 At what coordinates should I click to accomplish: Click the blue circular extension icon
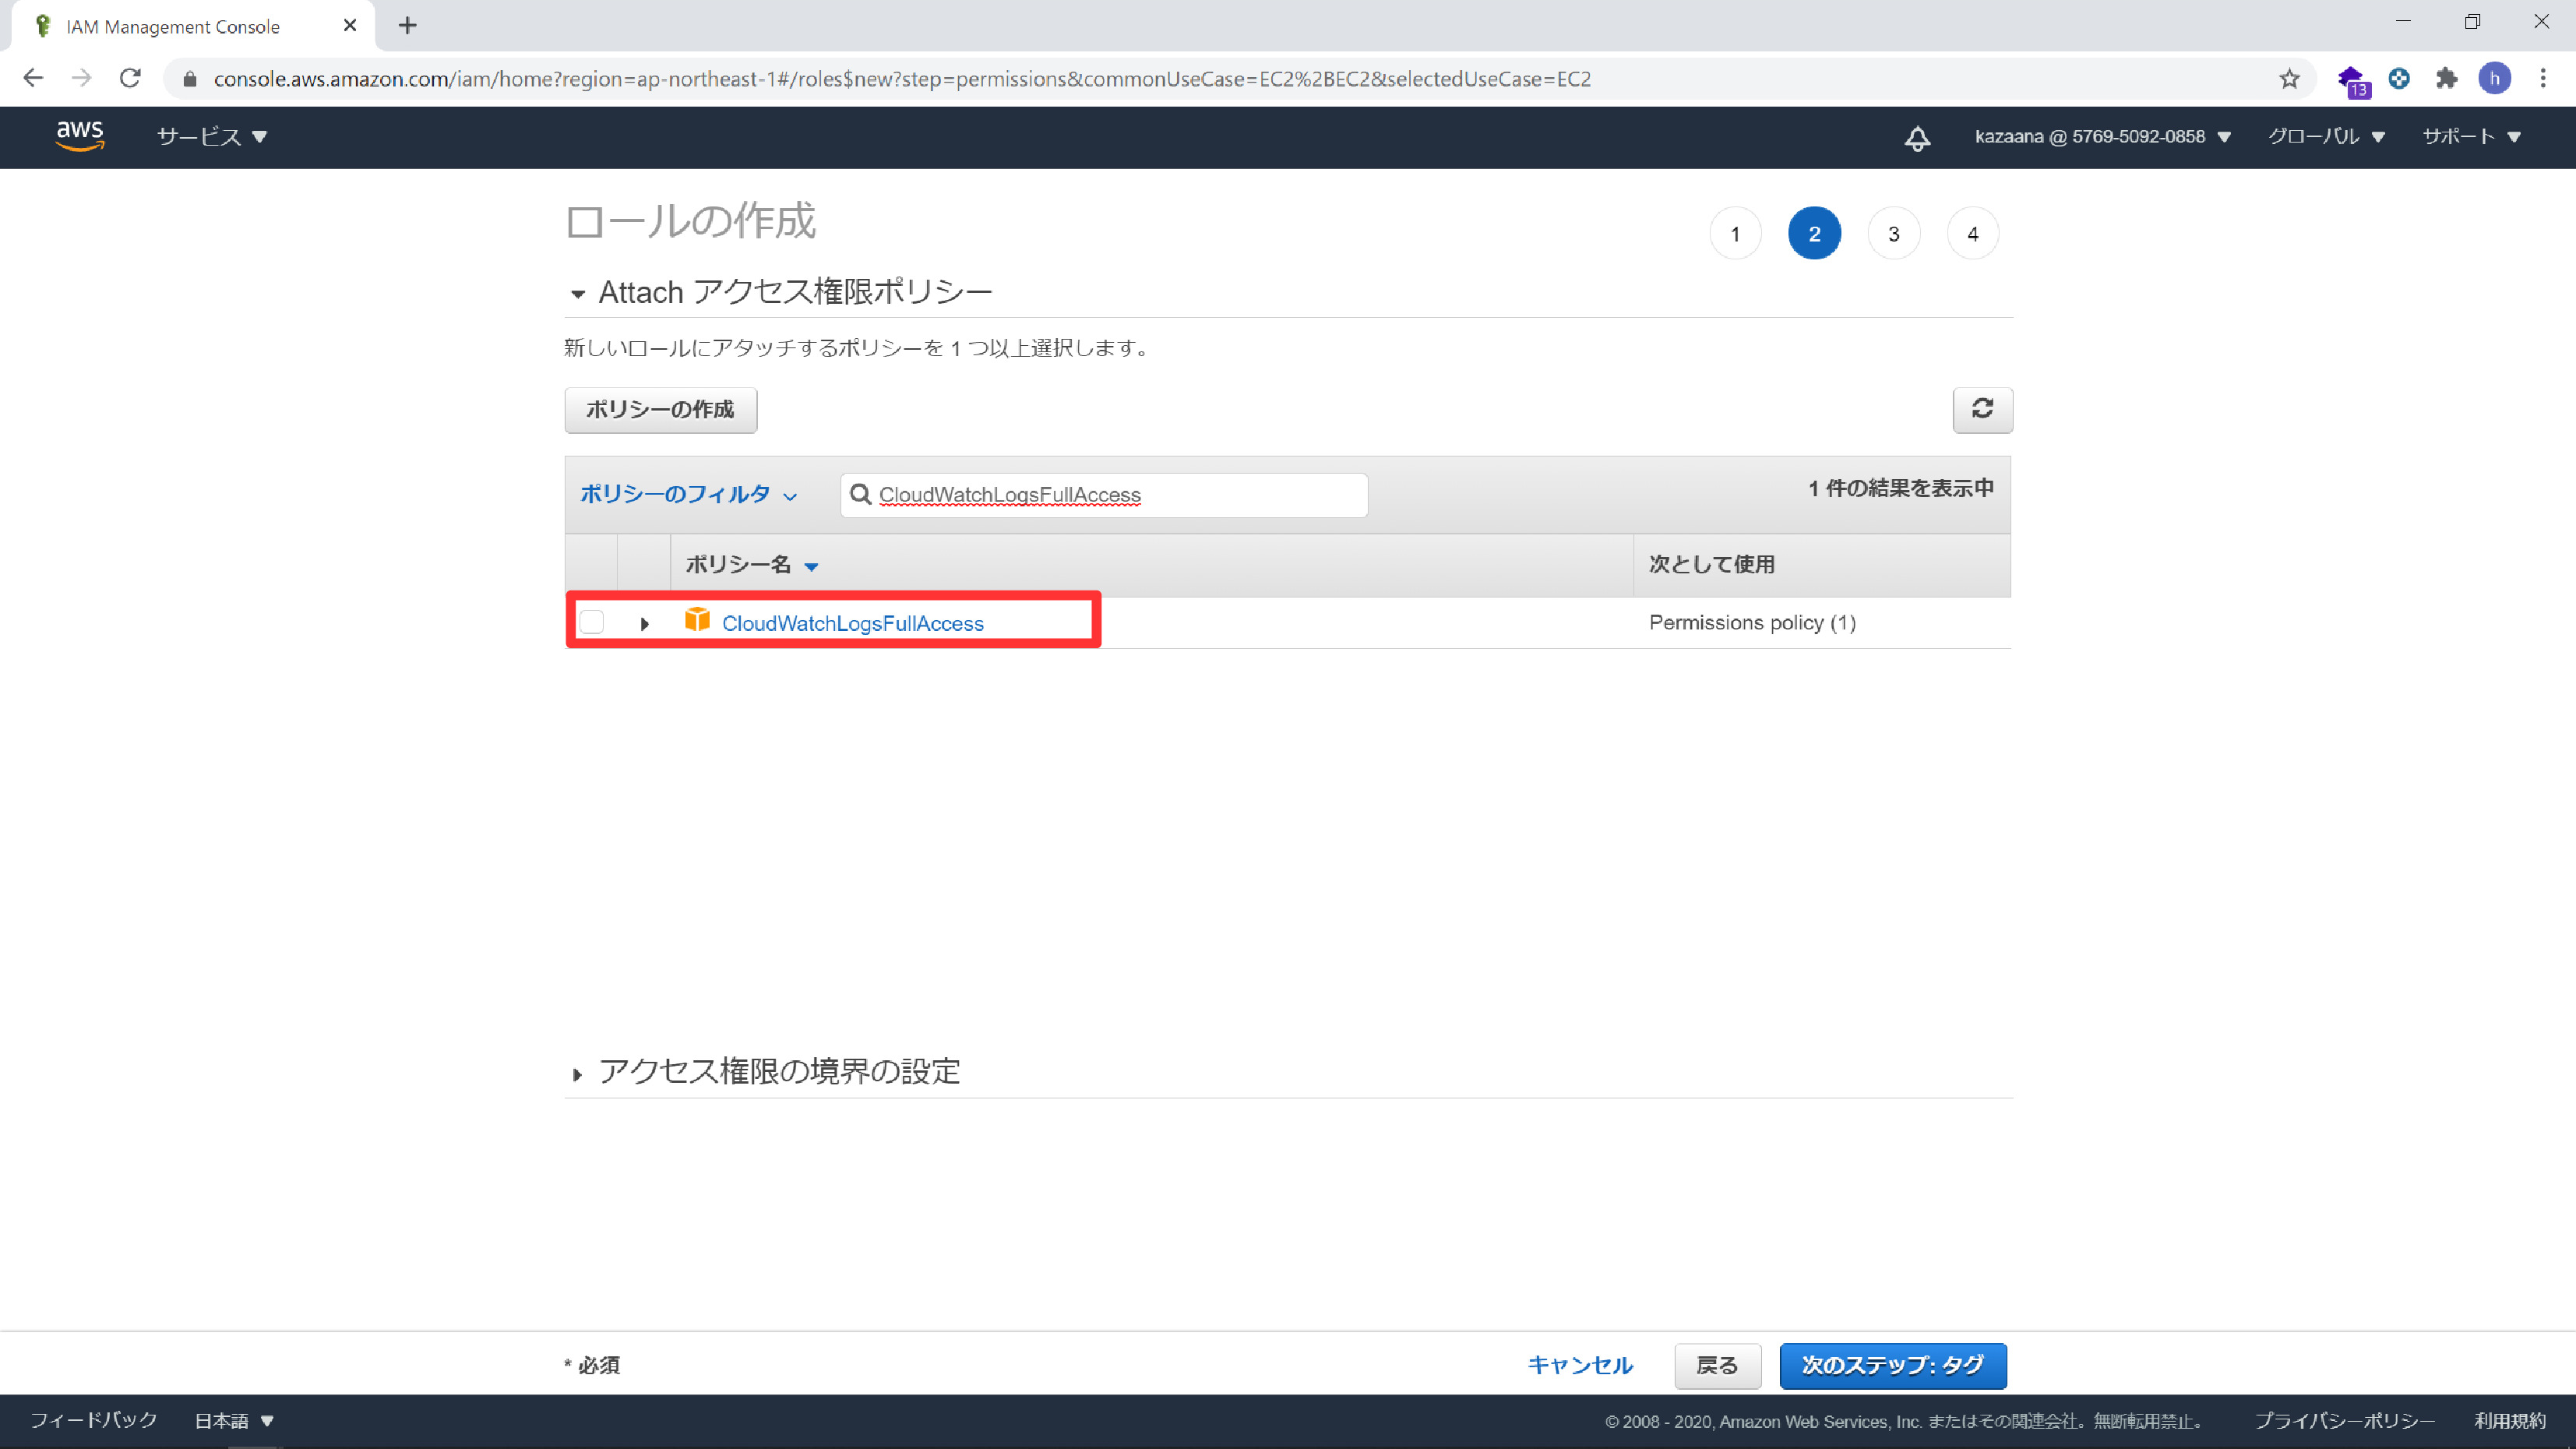point(2398,78)
